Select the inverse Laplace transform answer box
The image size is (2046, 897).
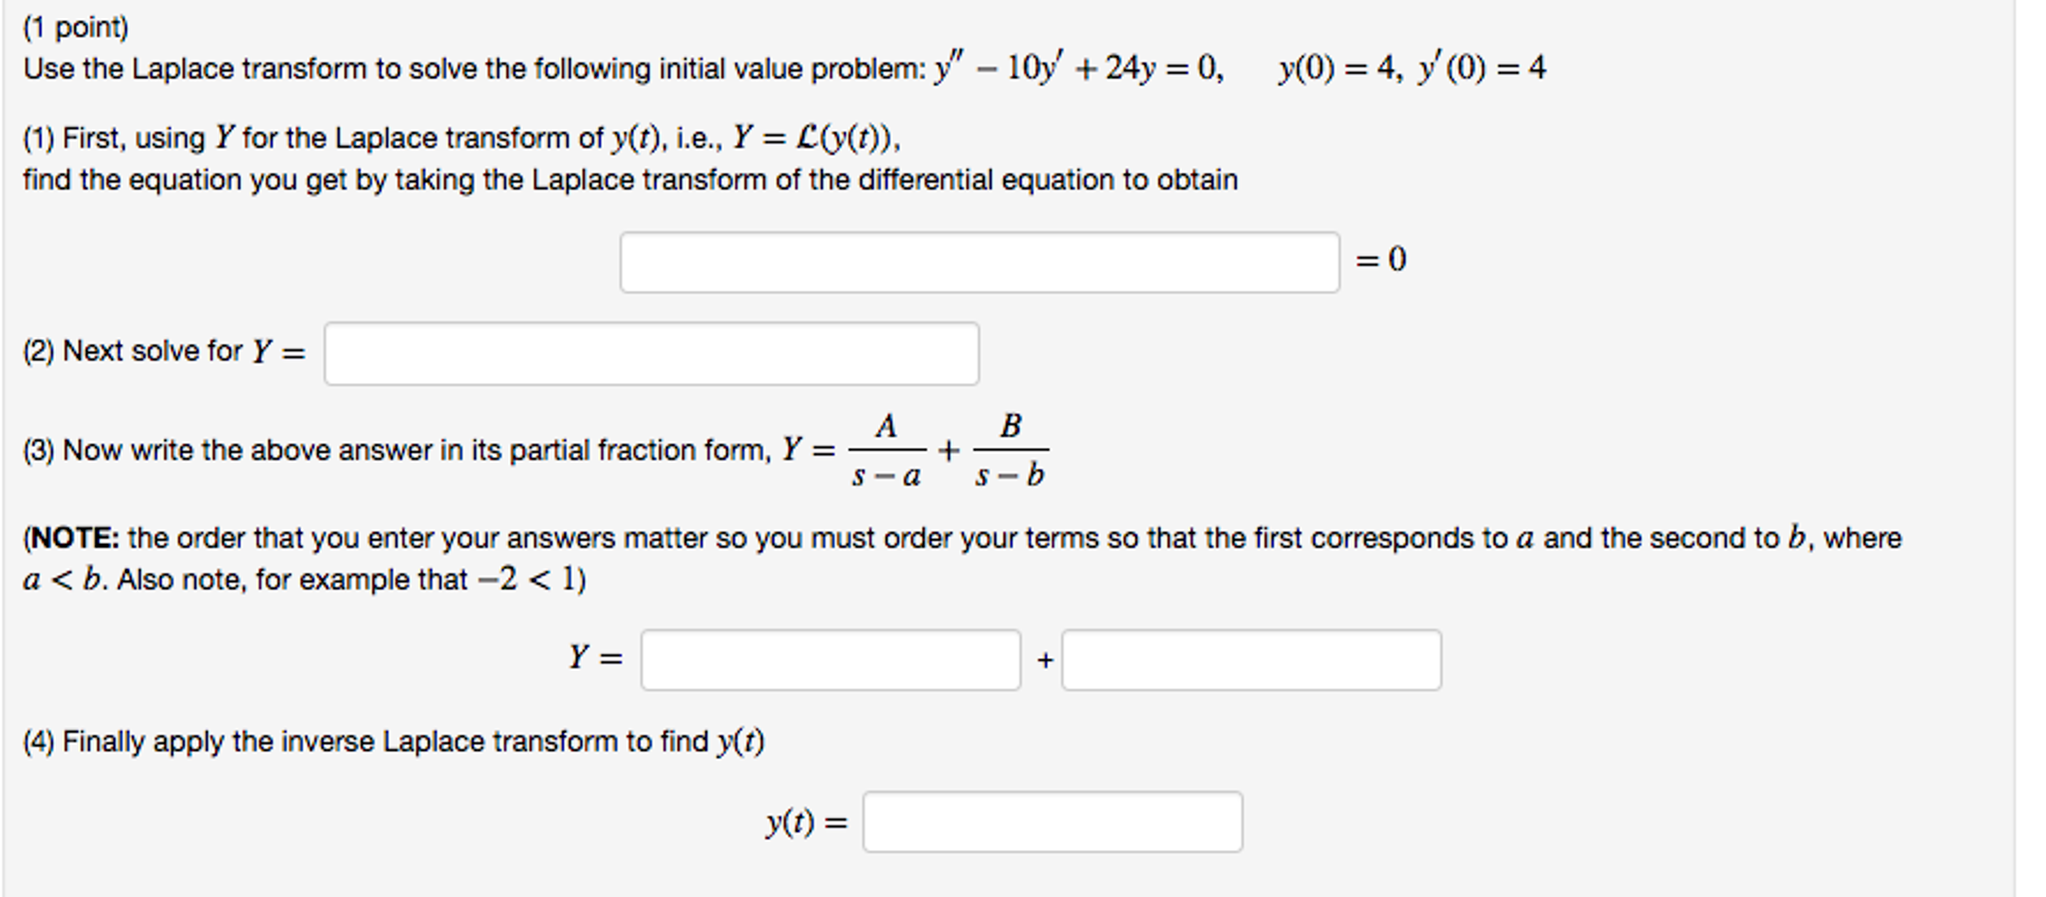point(1051,820)
